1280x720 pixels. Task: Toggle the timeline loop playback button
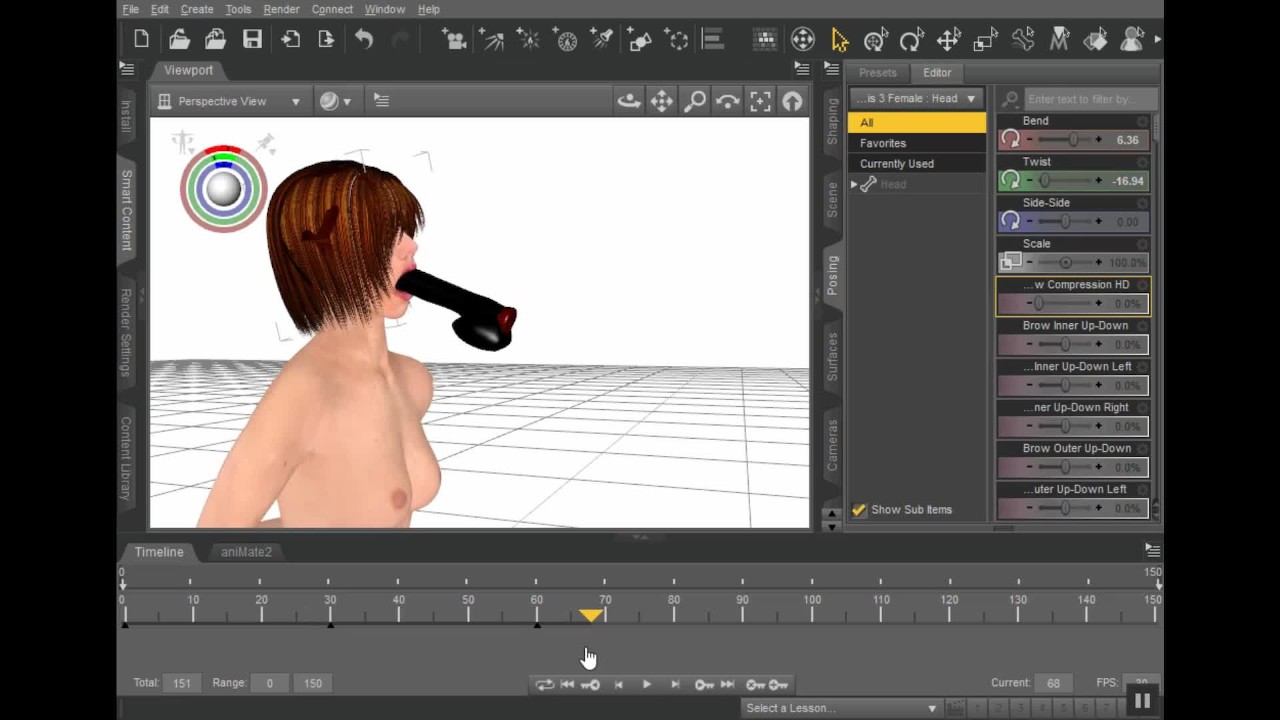pos(544,684)
